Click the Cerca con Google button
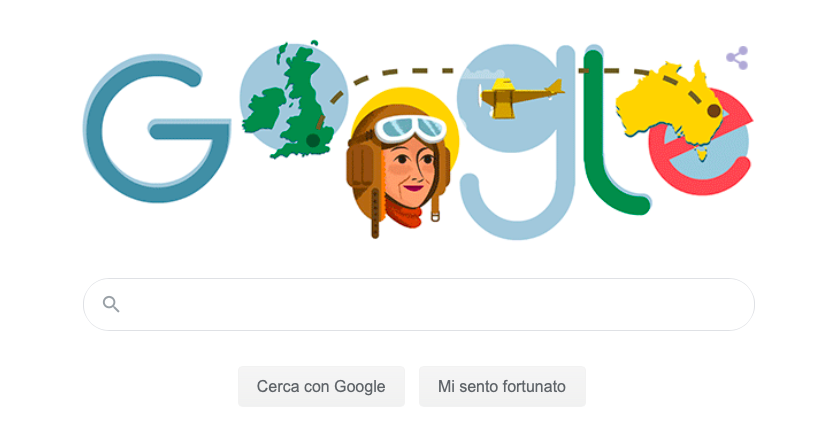Image resolution: width=840 pixels, height=448 pixels. [321, 386]
